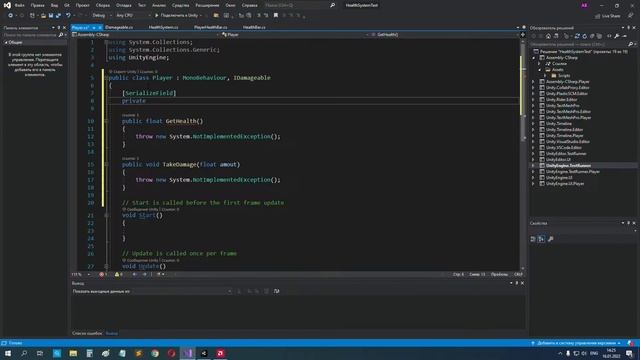Image resolution: width=640 pixels, height=360 pixels.
Task: Click the Save All icon
Action: pos(58,16)
